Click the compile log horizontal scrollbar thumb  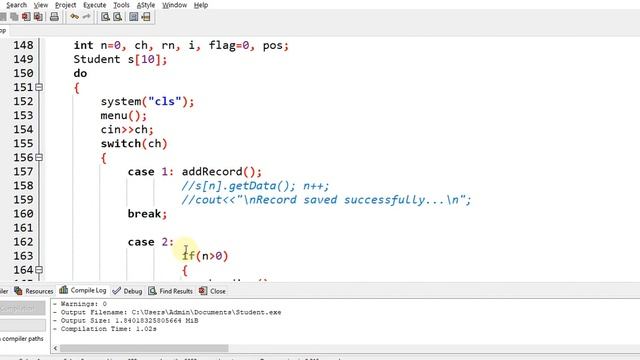coord(144,348)
